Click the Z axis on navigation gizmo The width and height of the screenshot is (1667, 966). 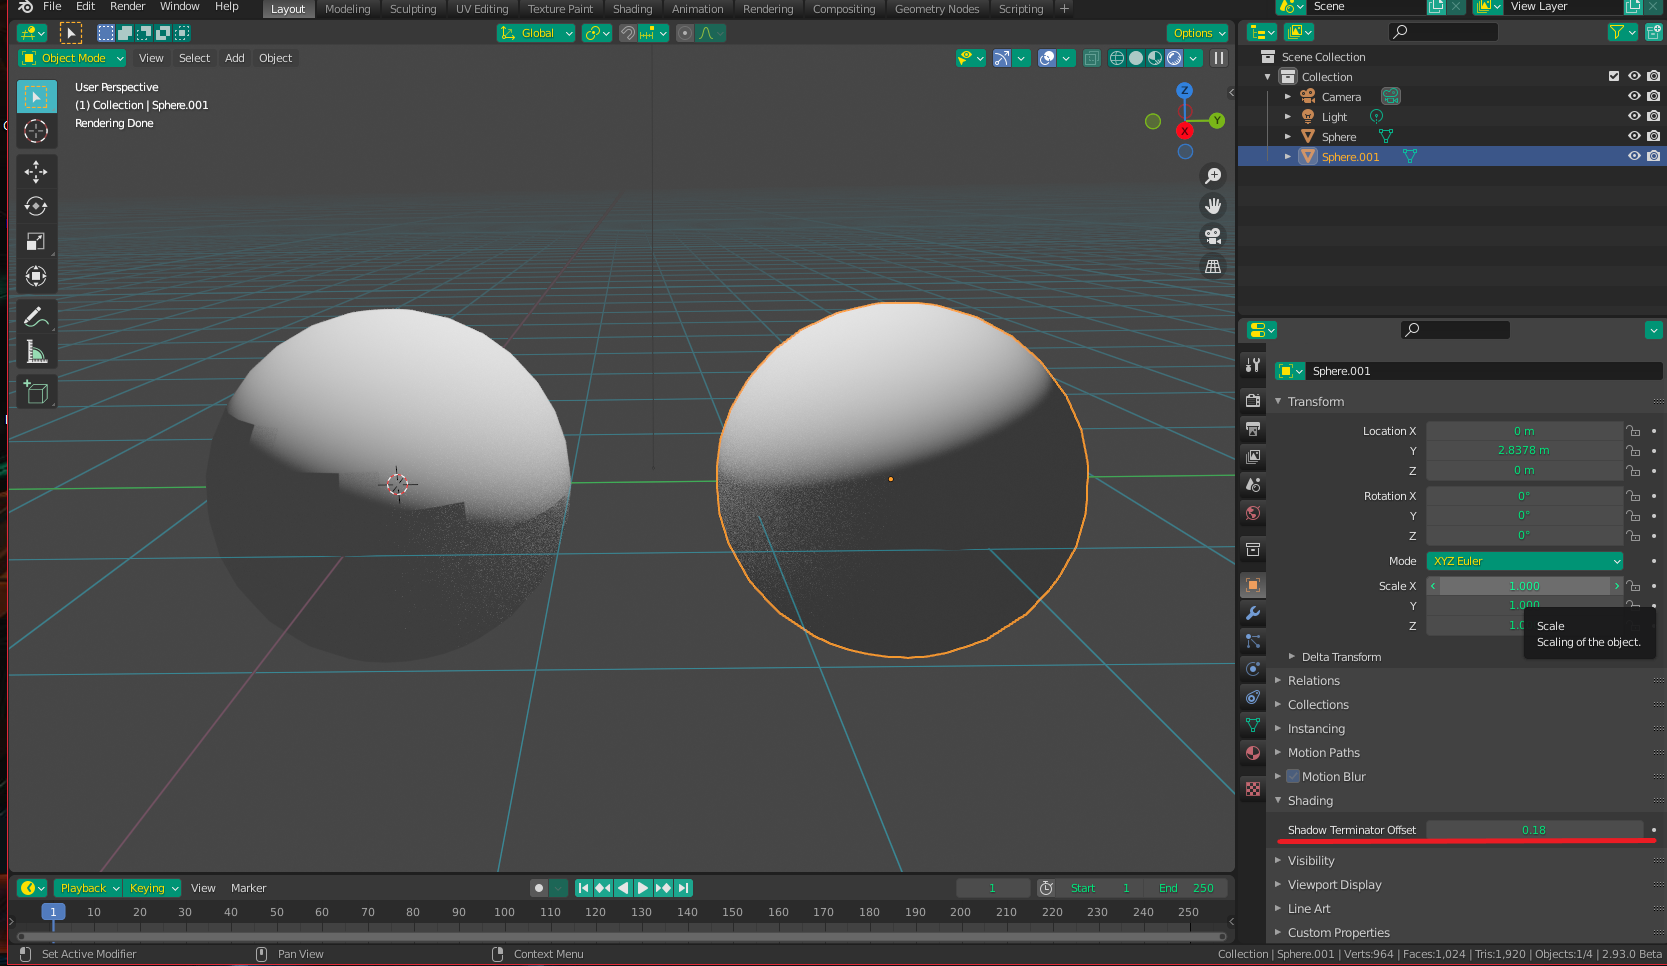pyautogui.click(x=1185, y=90)
